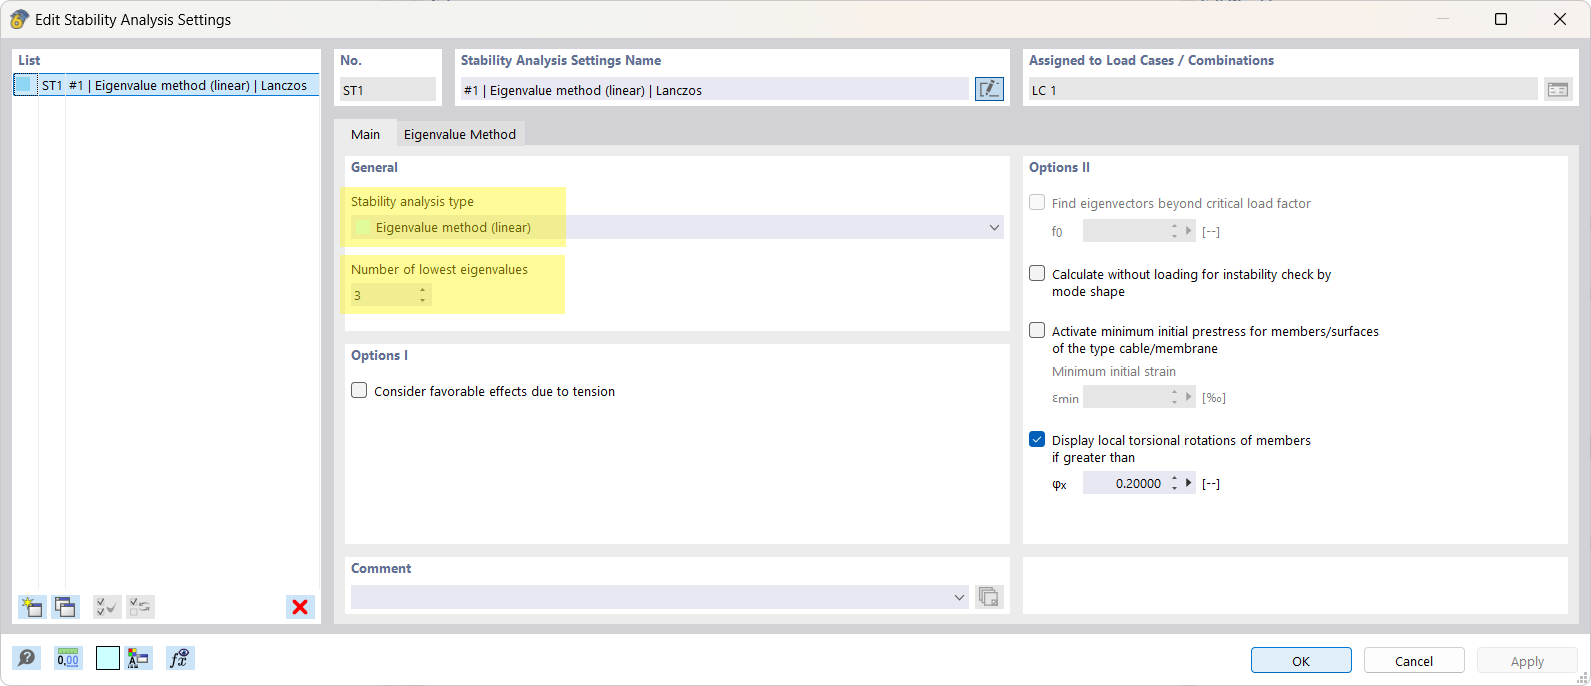Viewport: 1591px width, 686px height.
Task: Open the fx formula visibility icon
Action: pyautogui.click(x=180, y=658)
